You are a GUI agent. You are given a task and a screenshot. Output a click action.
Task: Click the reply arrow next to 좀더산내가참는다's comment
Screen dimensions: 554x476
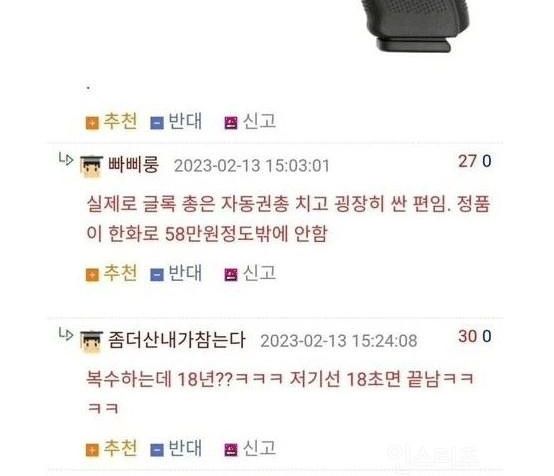click(x=66, y=334)
